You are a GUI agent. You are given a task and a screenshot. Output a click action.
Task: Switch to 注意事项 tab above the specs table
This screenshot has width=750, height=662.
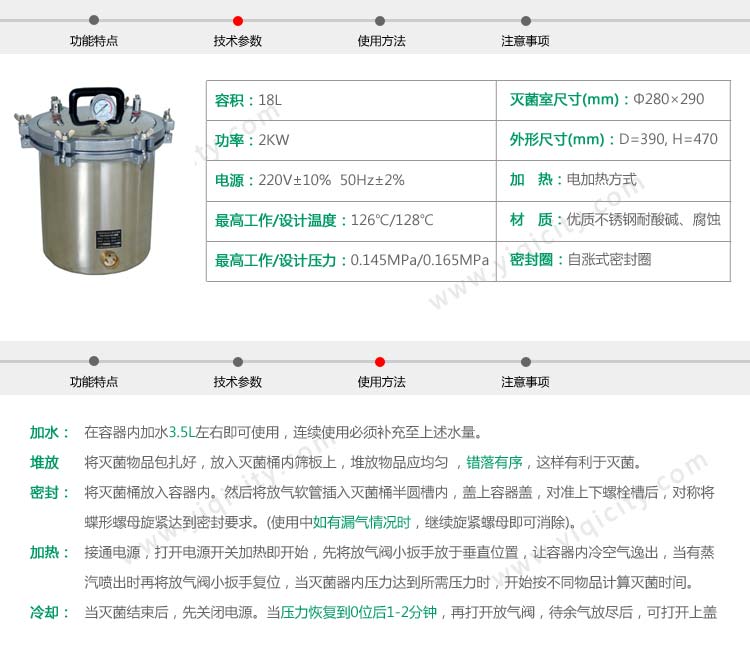tap(526, 41)
